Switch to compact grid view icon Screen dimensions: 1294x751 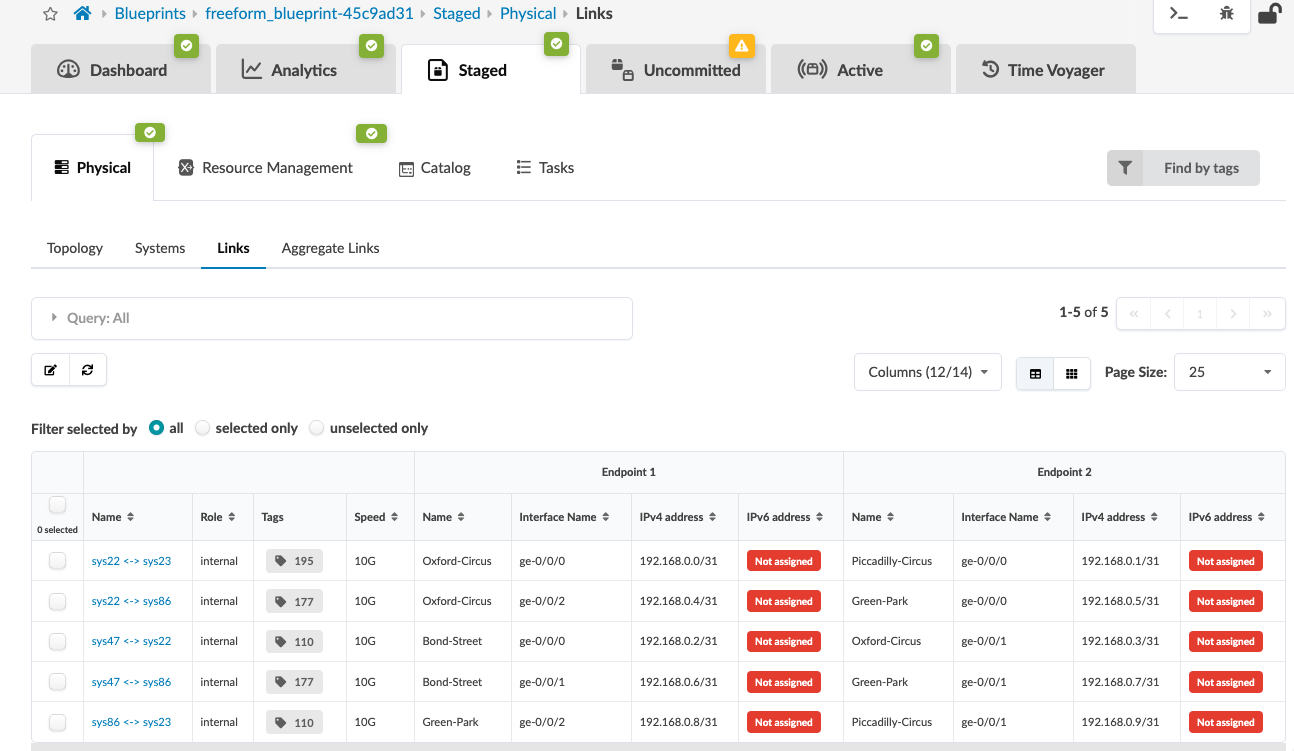tap(1072, 373)
